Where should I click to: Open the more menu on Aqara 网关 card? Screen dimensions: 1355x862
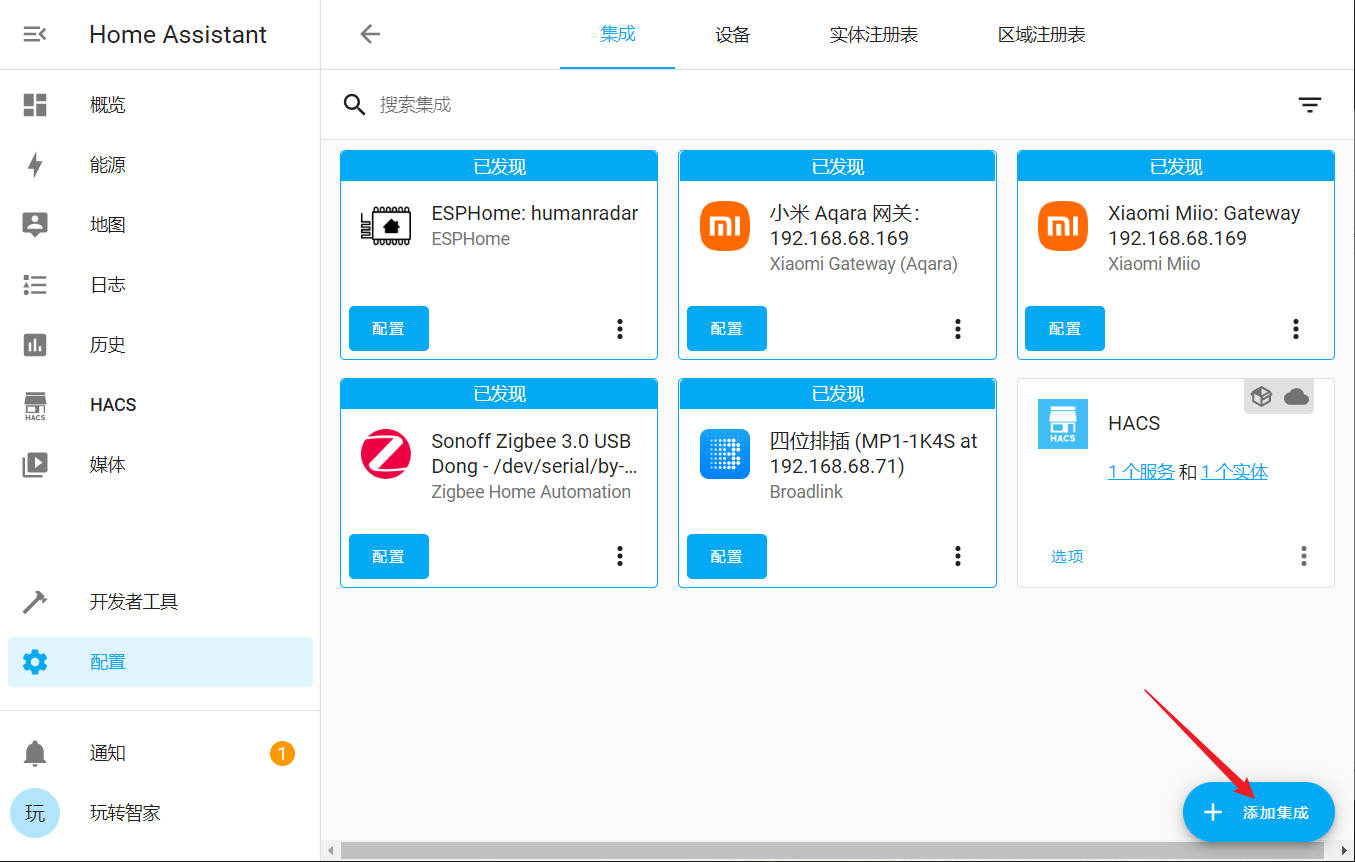(x=958, y=328)
